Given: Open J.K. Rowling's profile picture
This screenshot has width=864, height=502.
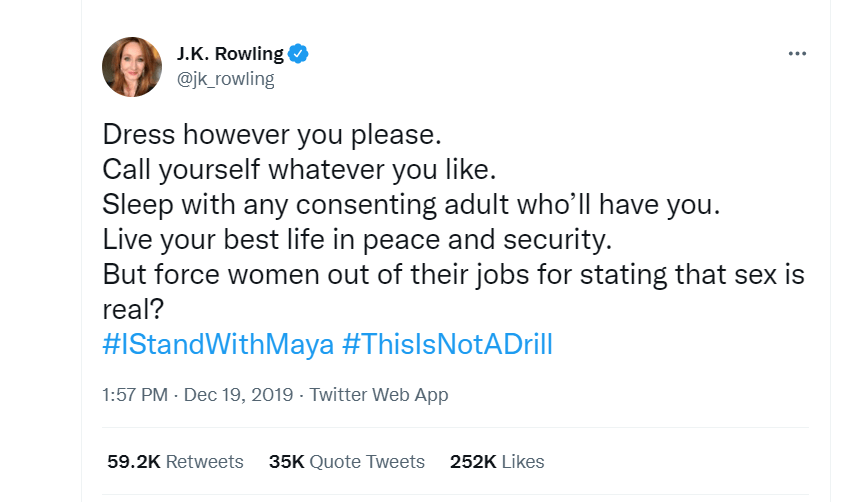Looking at the screenshot, I should coord(132,67).
